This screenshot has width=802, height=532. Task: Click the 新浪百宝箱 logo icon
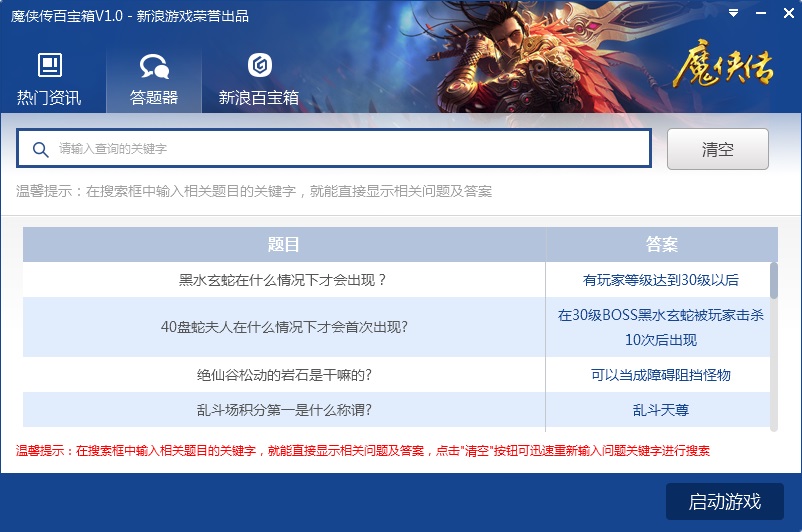click(259, 65)
